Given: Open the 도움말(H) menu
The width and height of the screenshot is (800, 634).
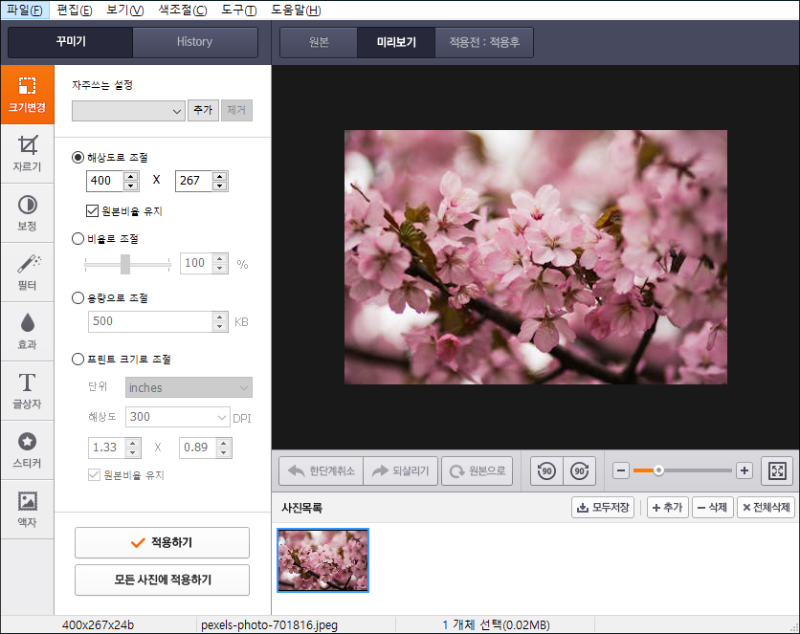Looking at the screenshot, I should [296, 10].
